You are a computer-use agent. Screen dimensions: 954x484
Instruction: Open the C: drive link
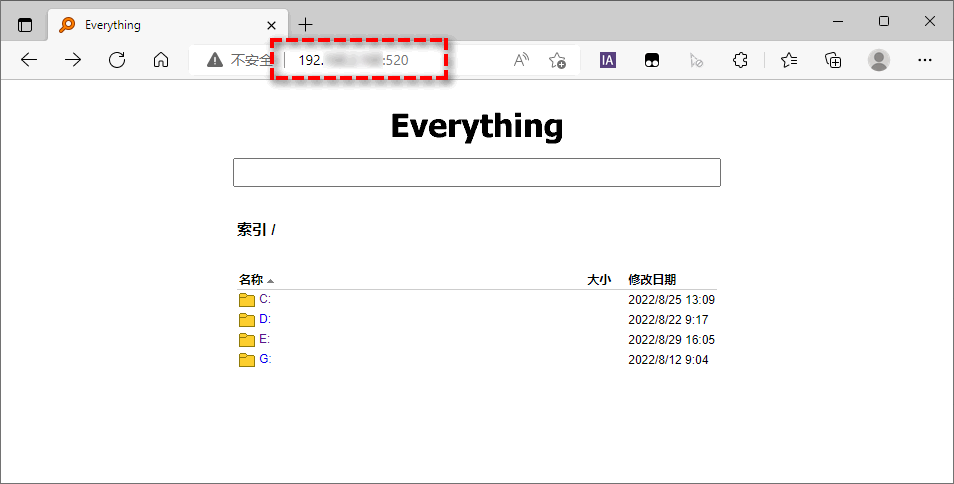(x=265, y=299)
